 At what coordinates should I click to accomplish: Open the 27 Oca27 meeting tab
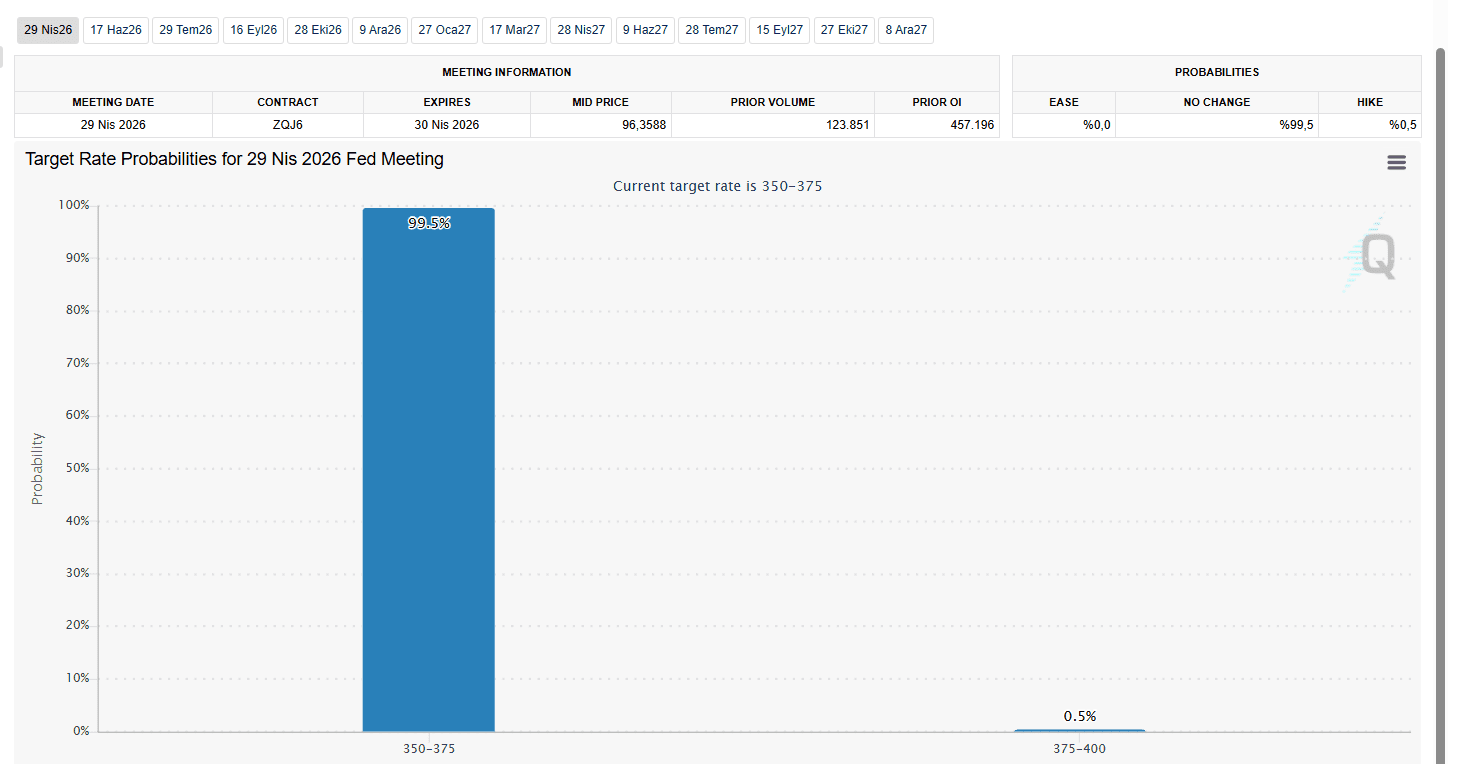445,30
